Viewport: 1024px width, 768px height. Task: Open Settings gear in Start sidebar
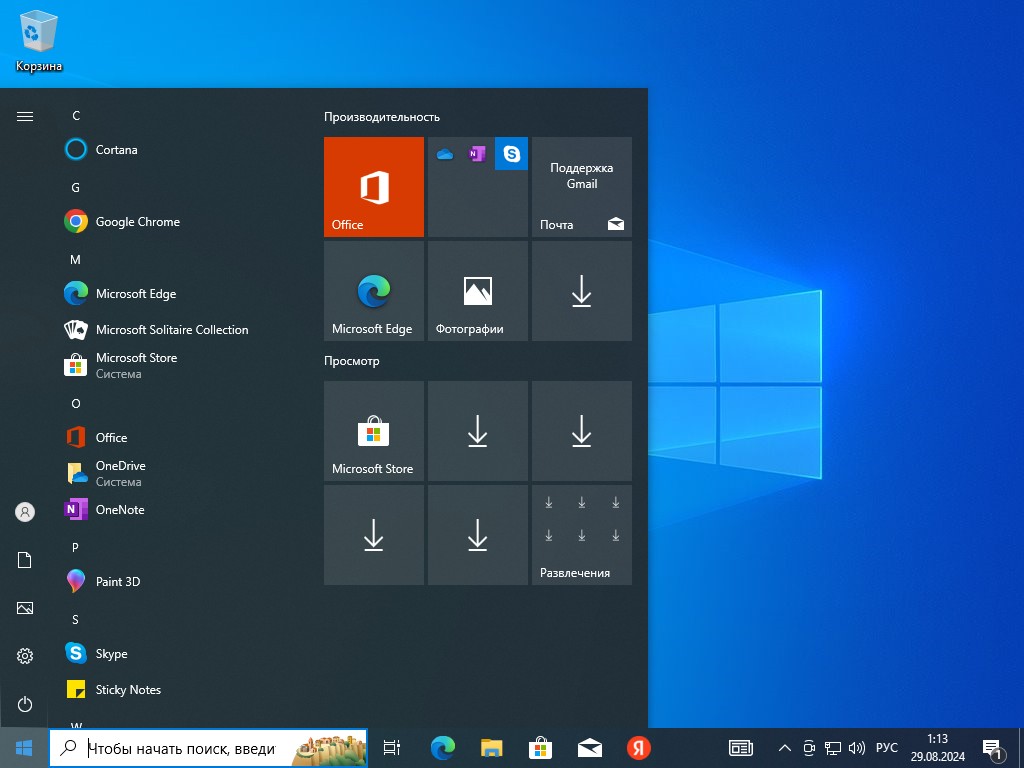click(x=25, y=656)
